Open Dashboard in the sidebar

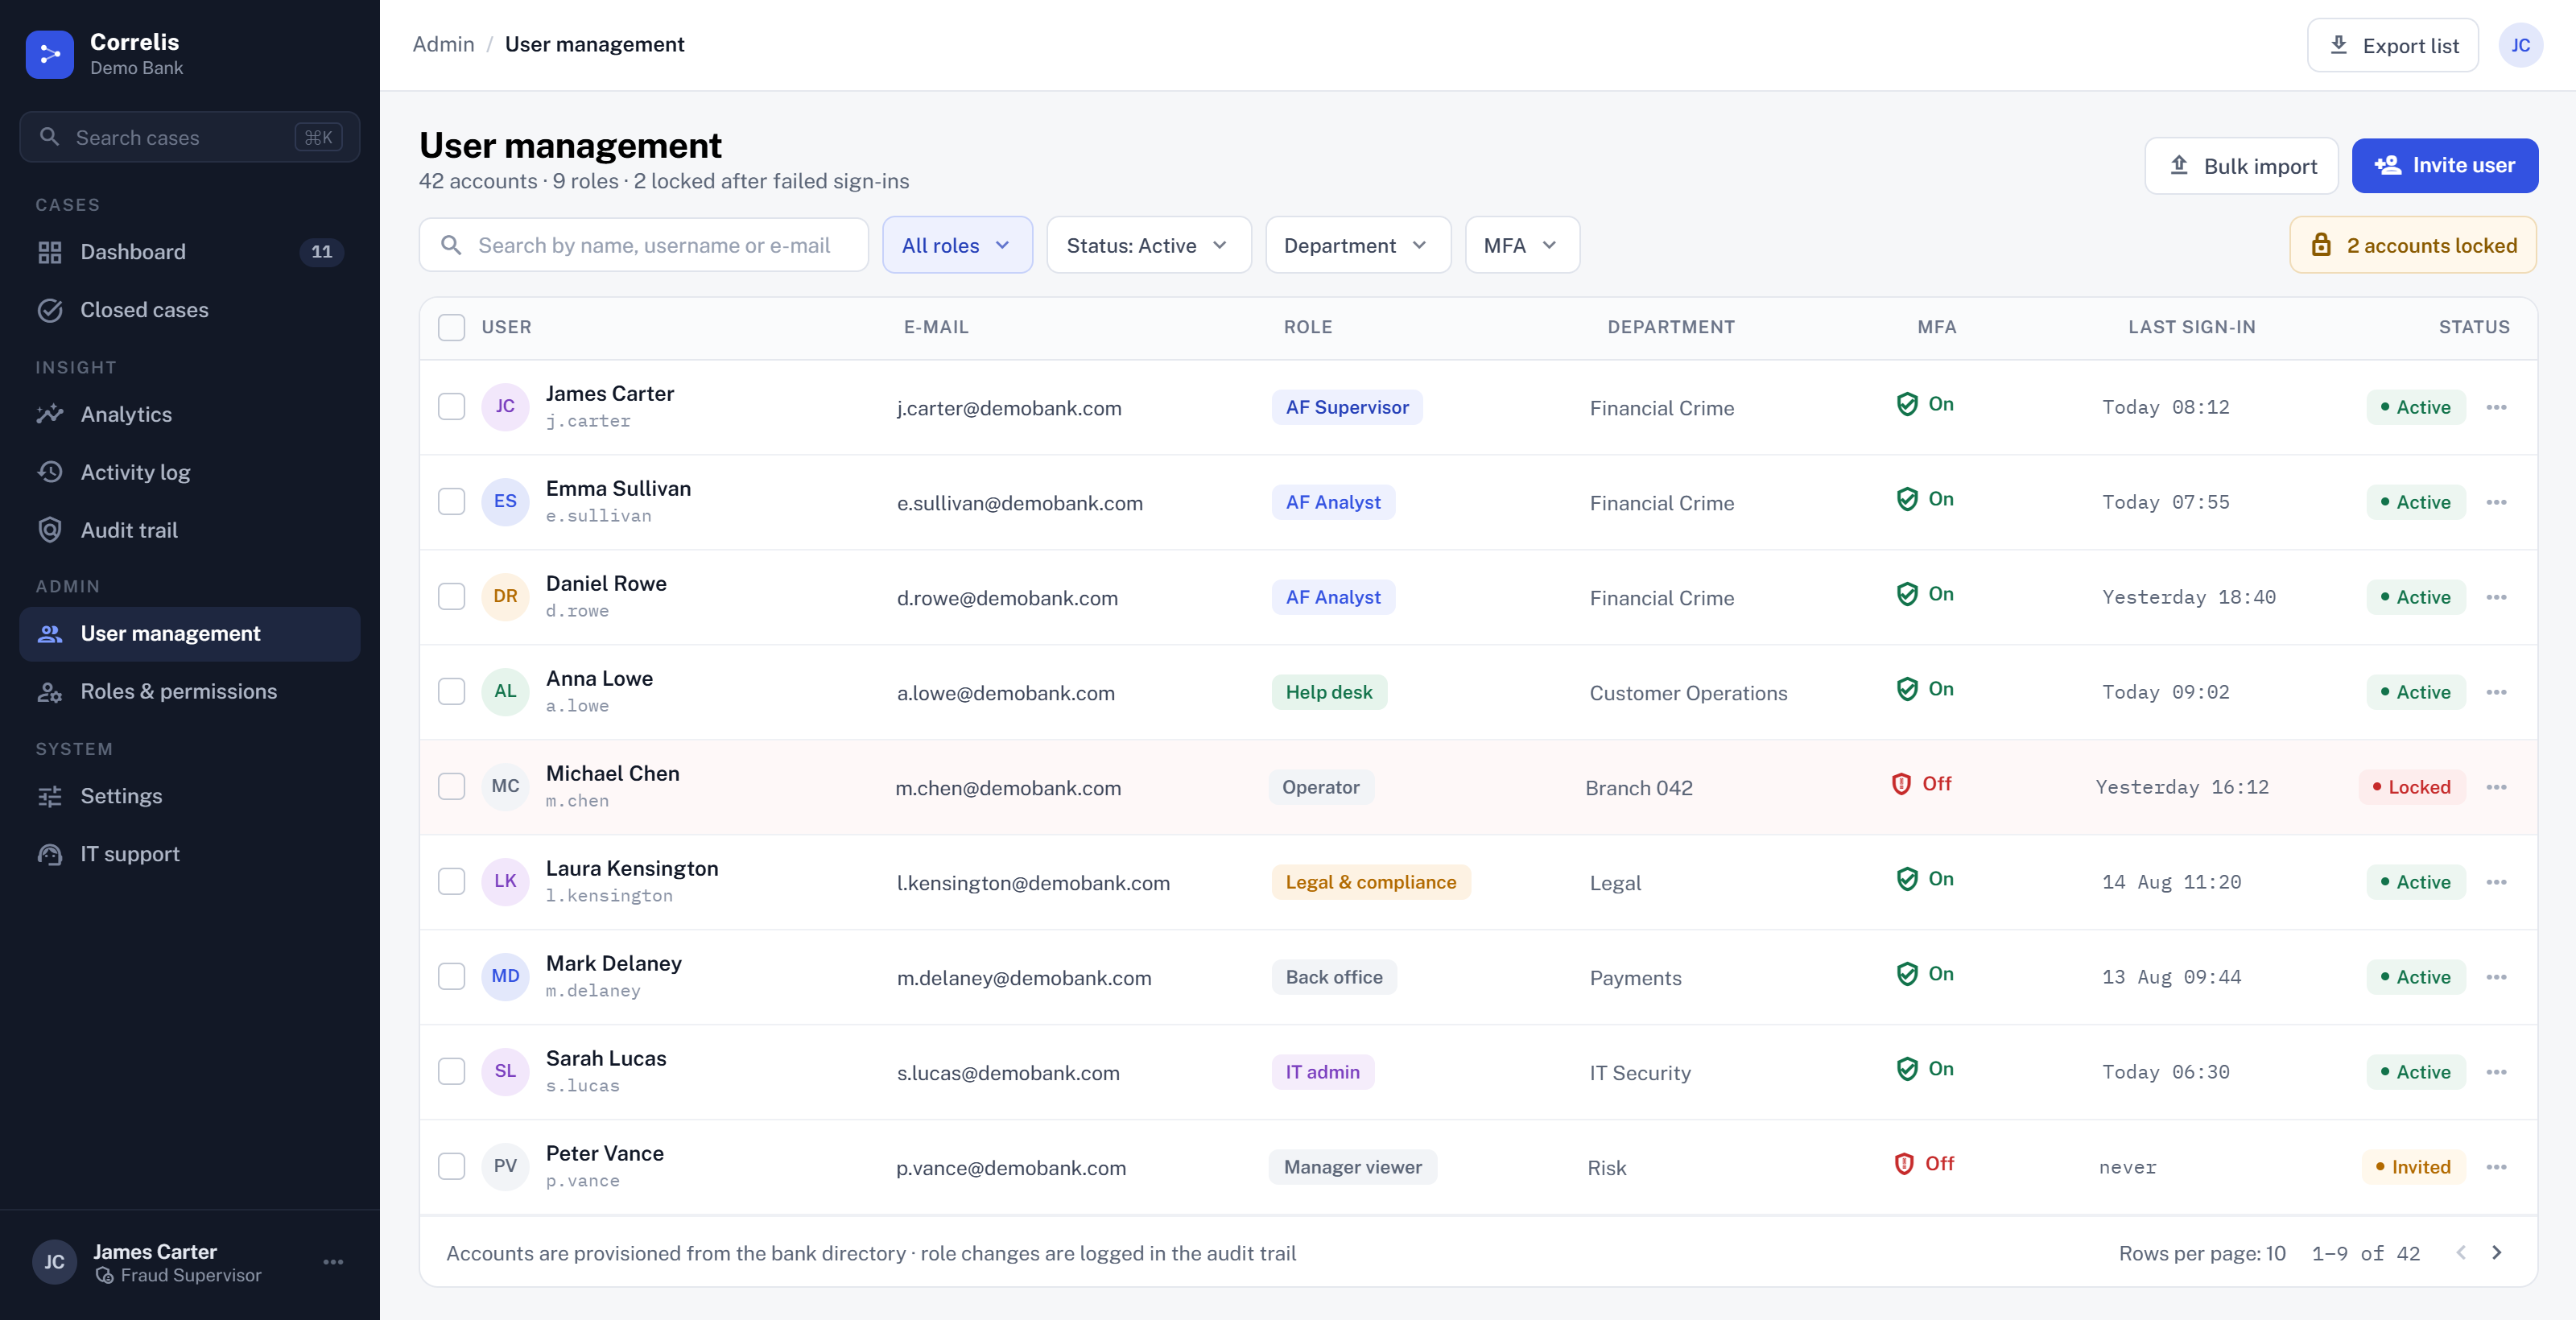coord(190,252)
